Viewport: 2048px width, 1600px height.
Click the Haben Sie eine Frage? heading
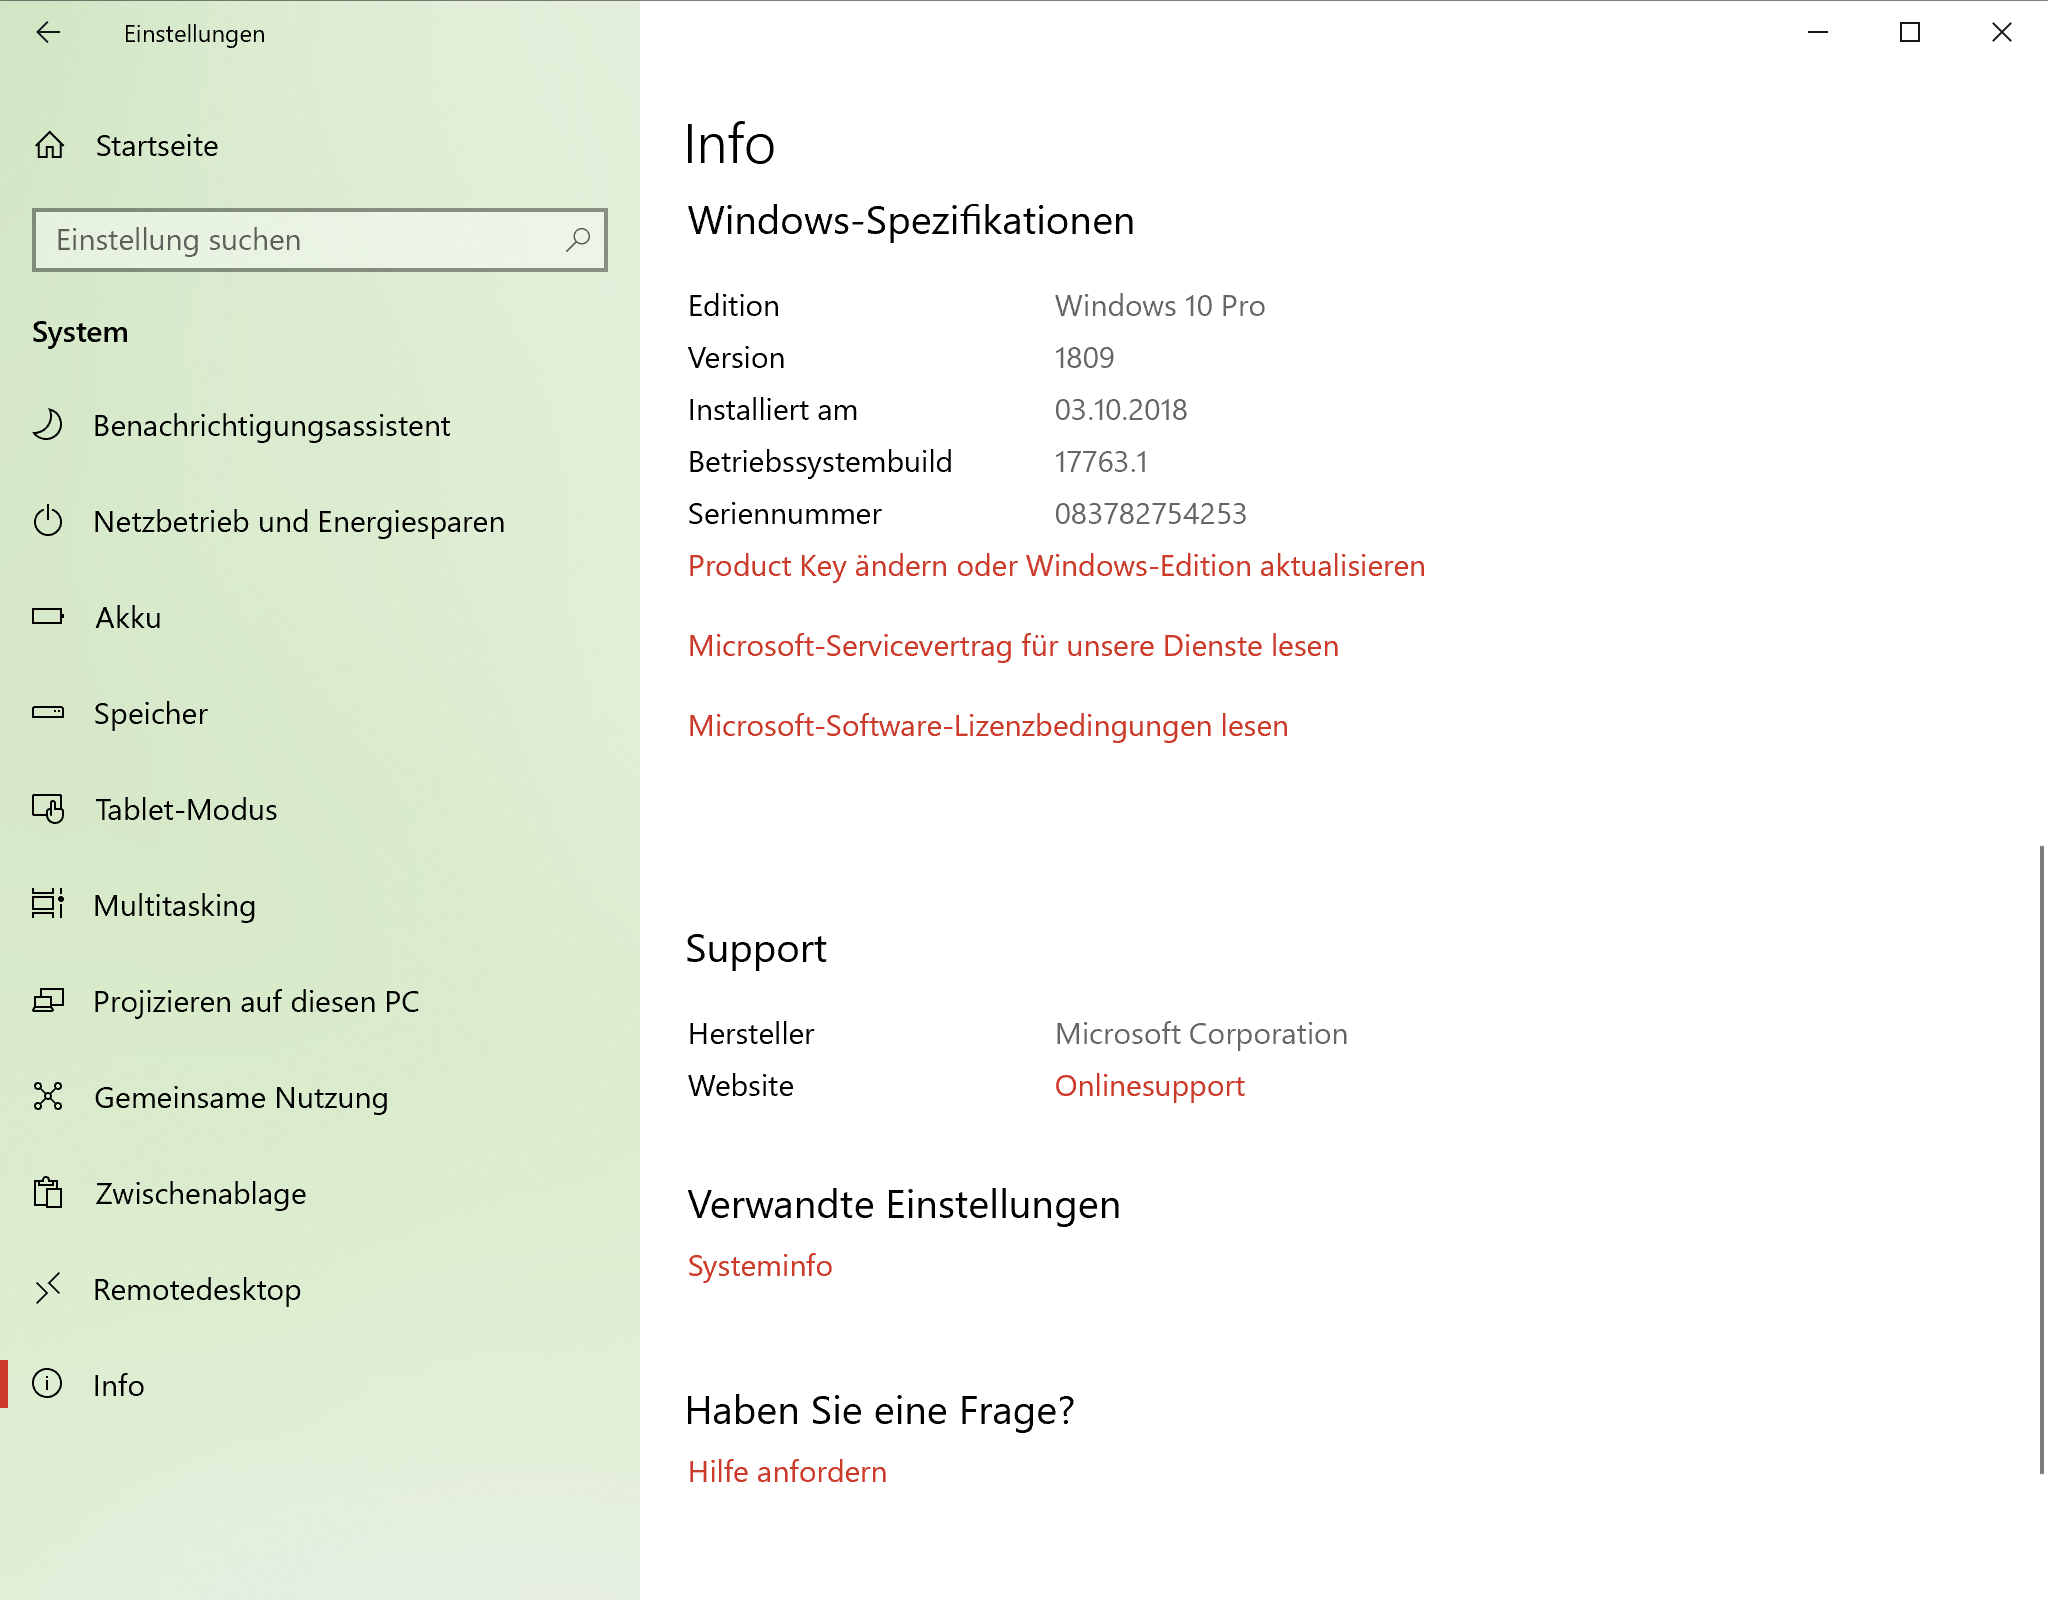880,1410
